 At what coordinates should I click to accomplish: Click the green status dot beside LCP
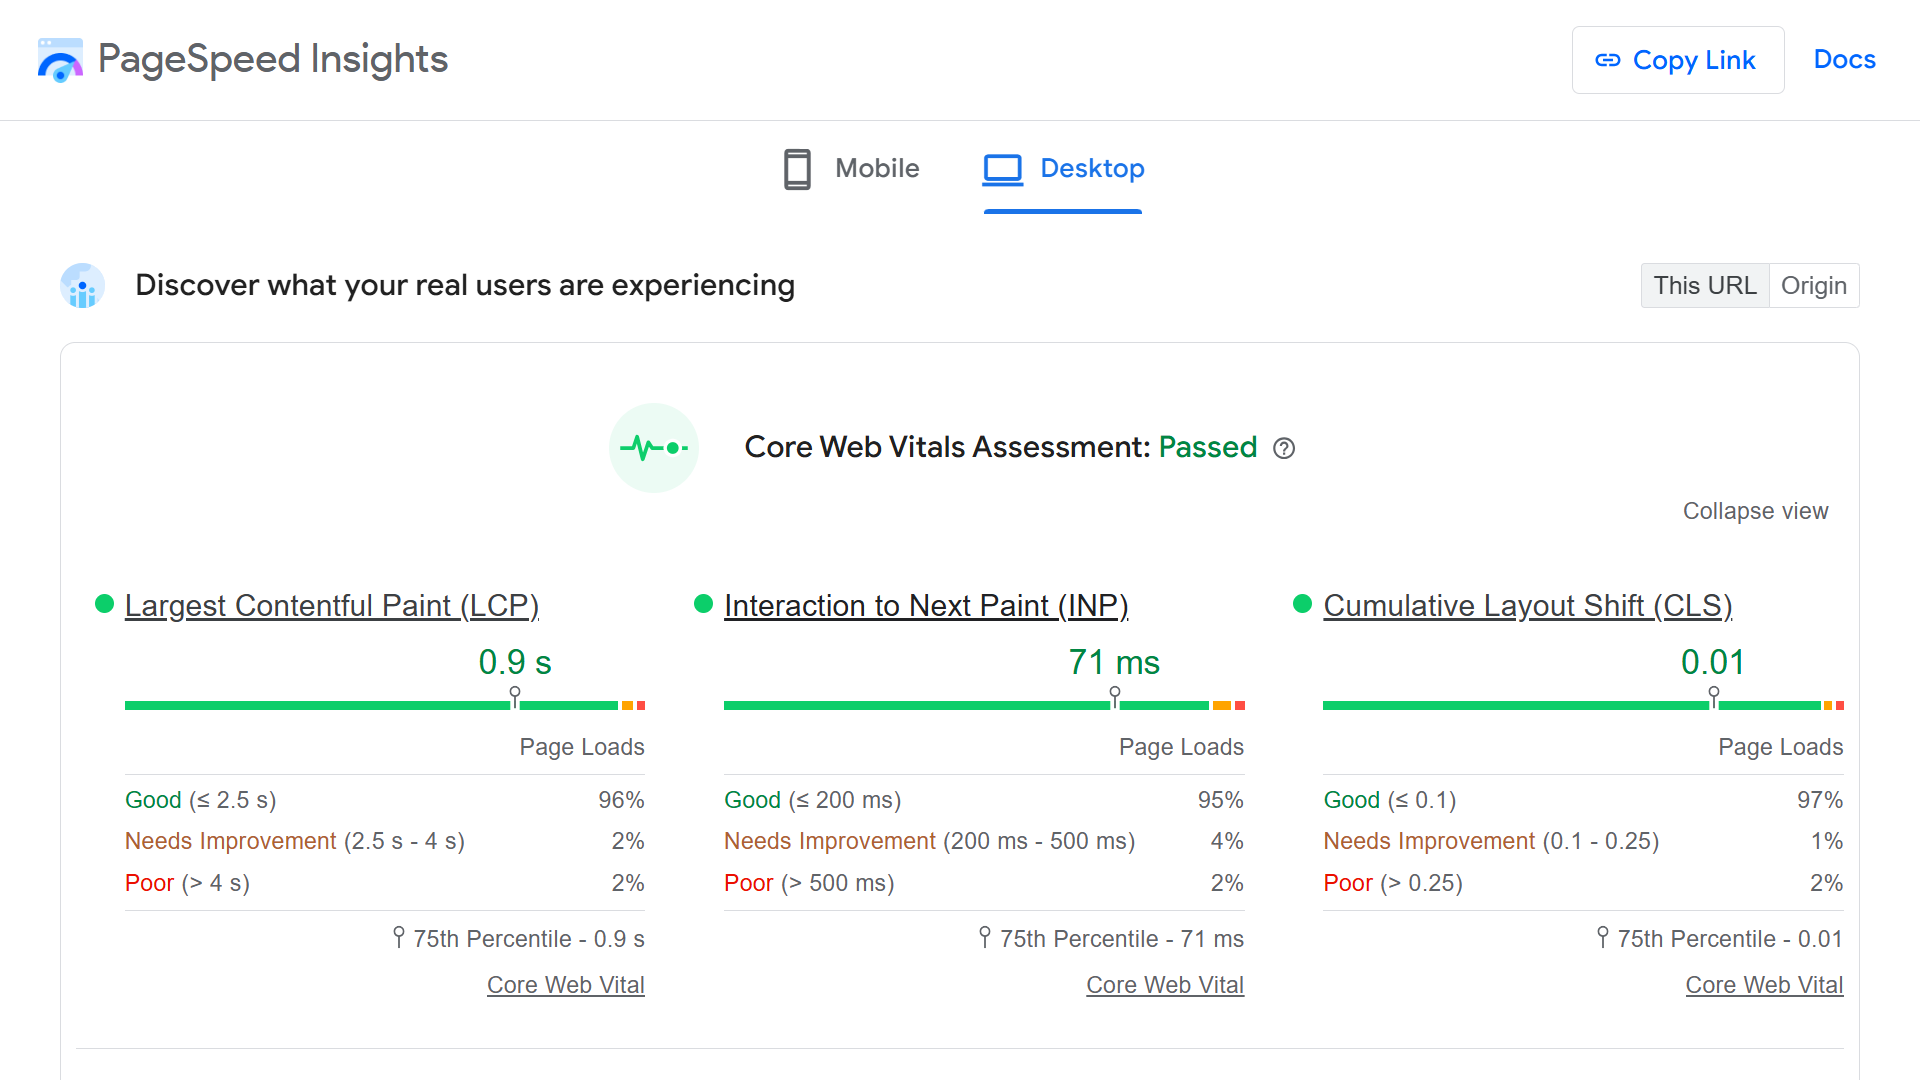point(104,603)
